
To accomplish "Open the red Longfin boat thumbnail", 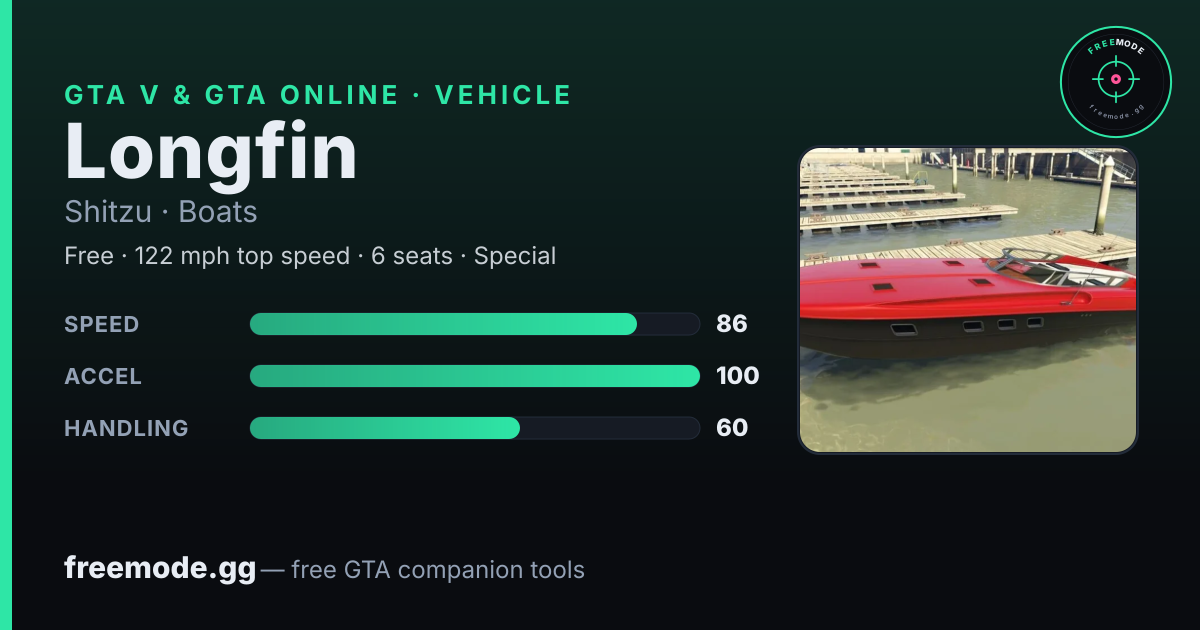I will 968,300.
